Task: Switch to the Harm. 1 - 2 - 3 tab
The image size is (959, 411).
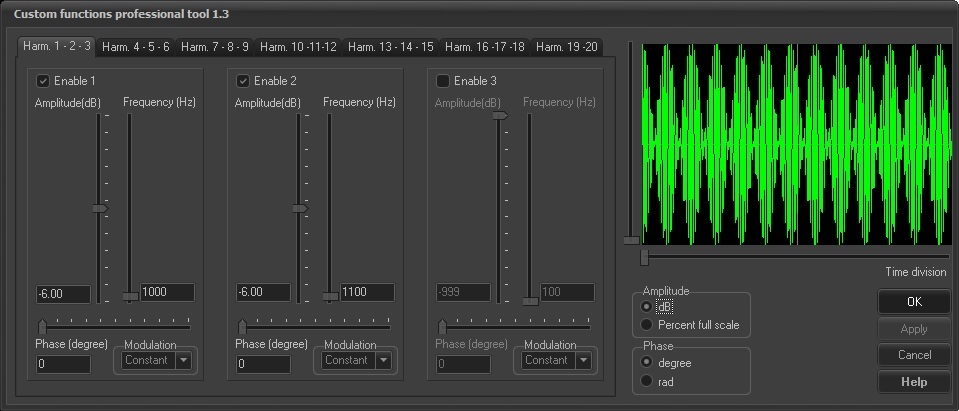Action: coord(56,46)
